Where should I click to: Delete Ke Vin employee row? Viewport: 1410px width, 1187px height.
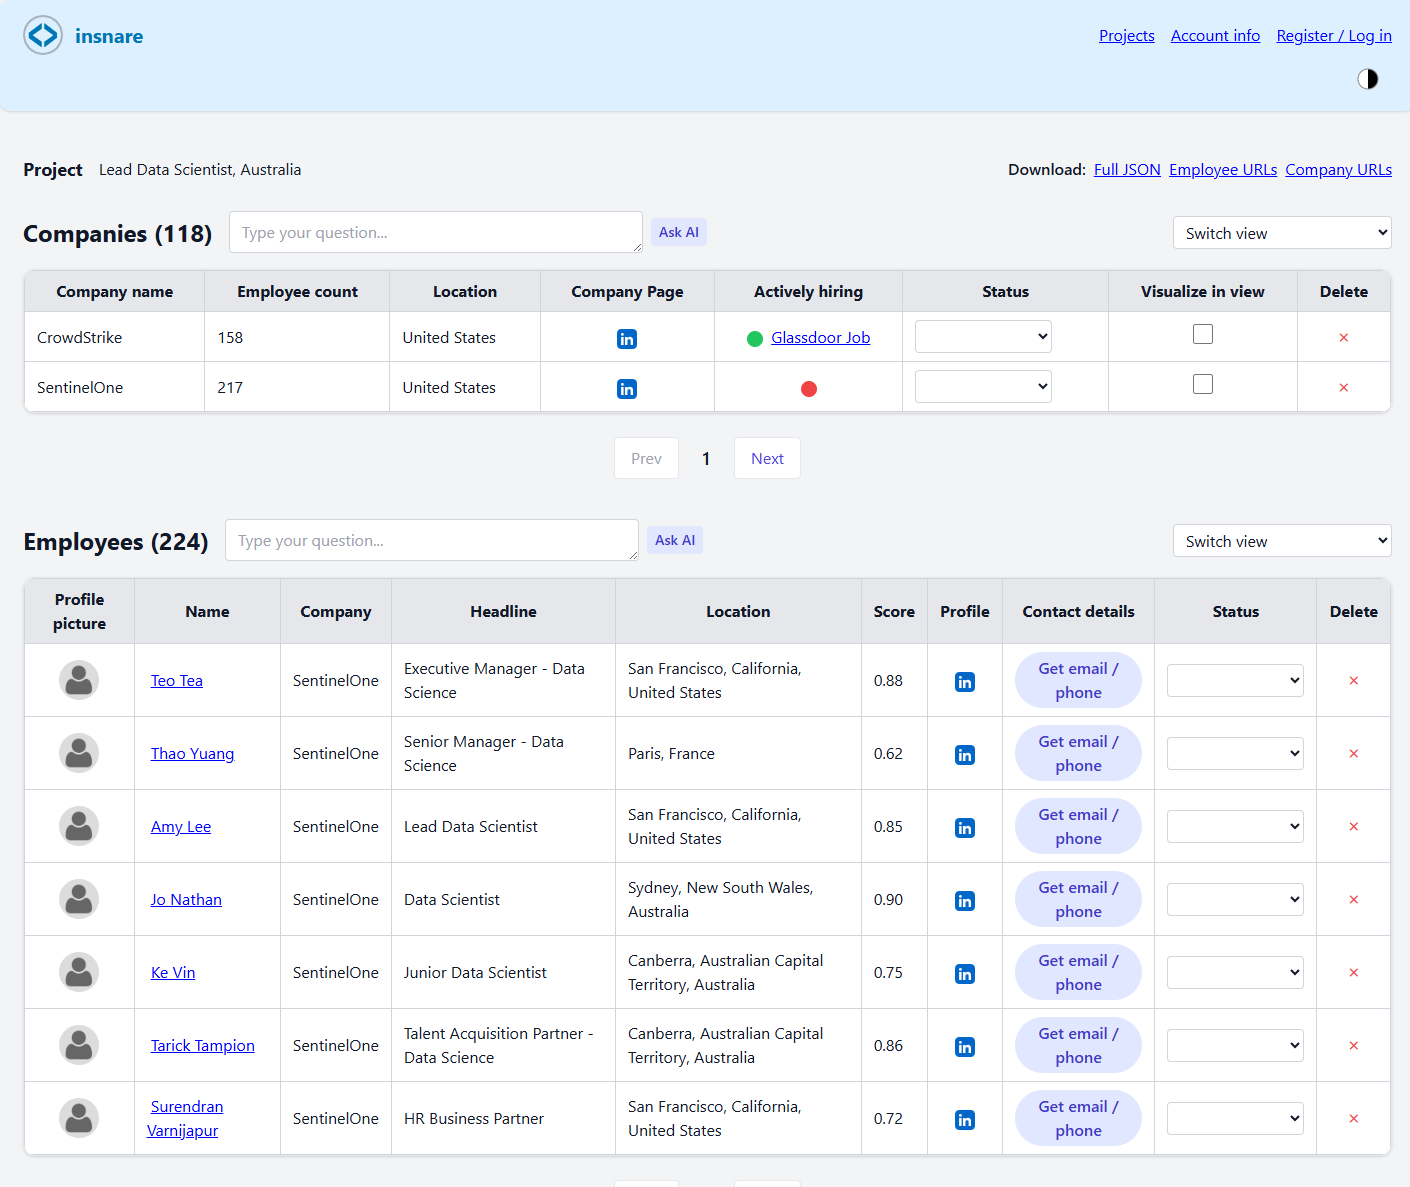pos(1353,973)
